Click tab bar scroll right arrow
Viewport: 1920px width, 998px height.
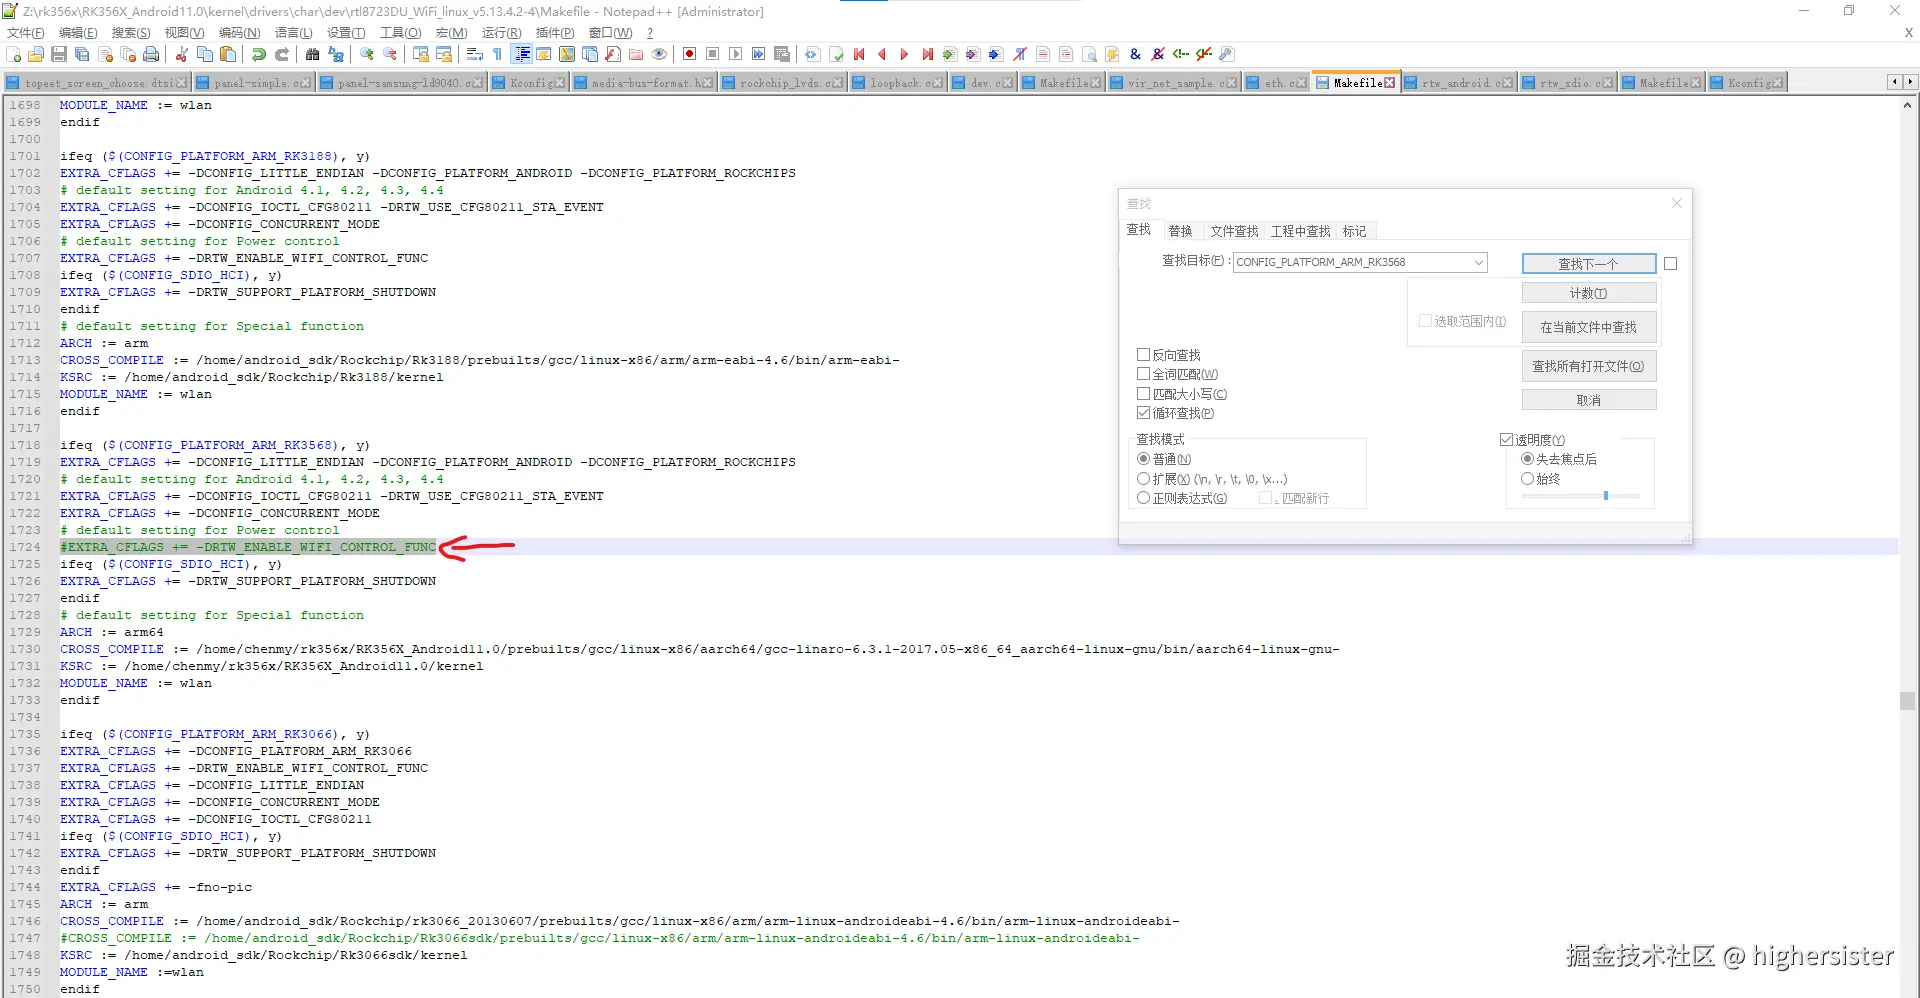pos(1910,82)
